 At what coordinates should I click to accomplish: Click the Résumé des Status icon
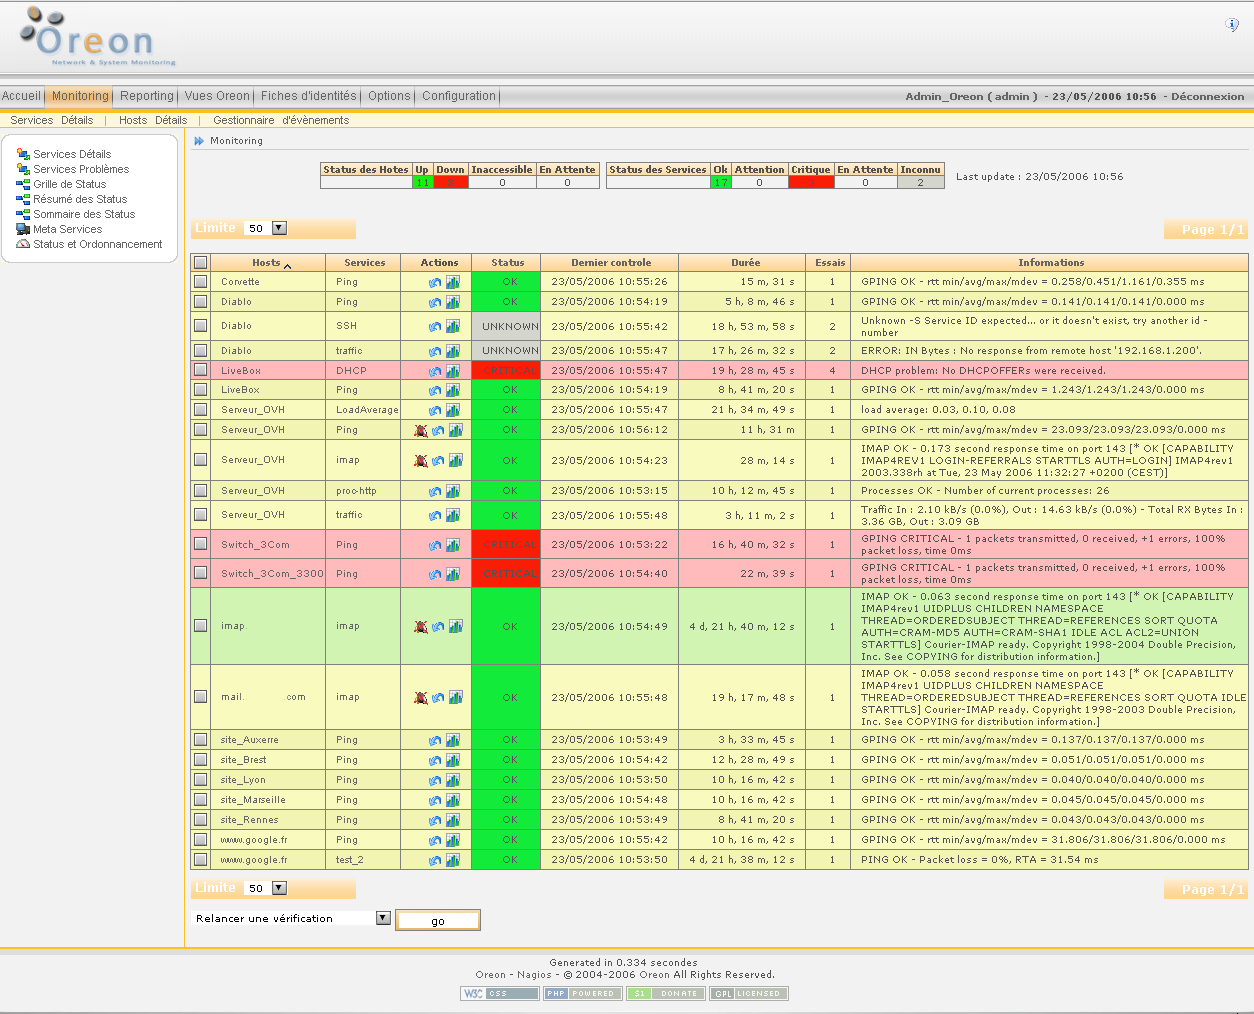coord(23,199)
